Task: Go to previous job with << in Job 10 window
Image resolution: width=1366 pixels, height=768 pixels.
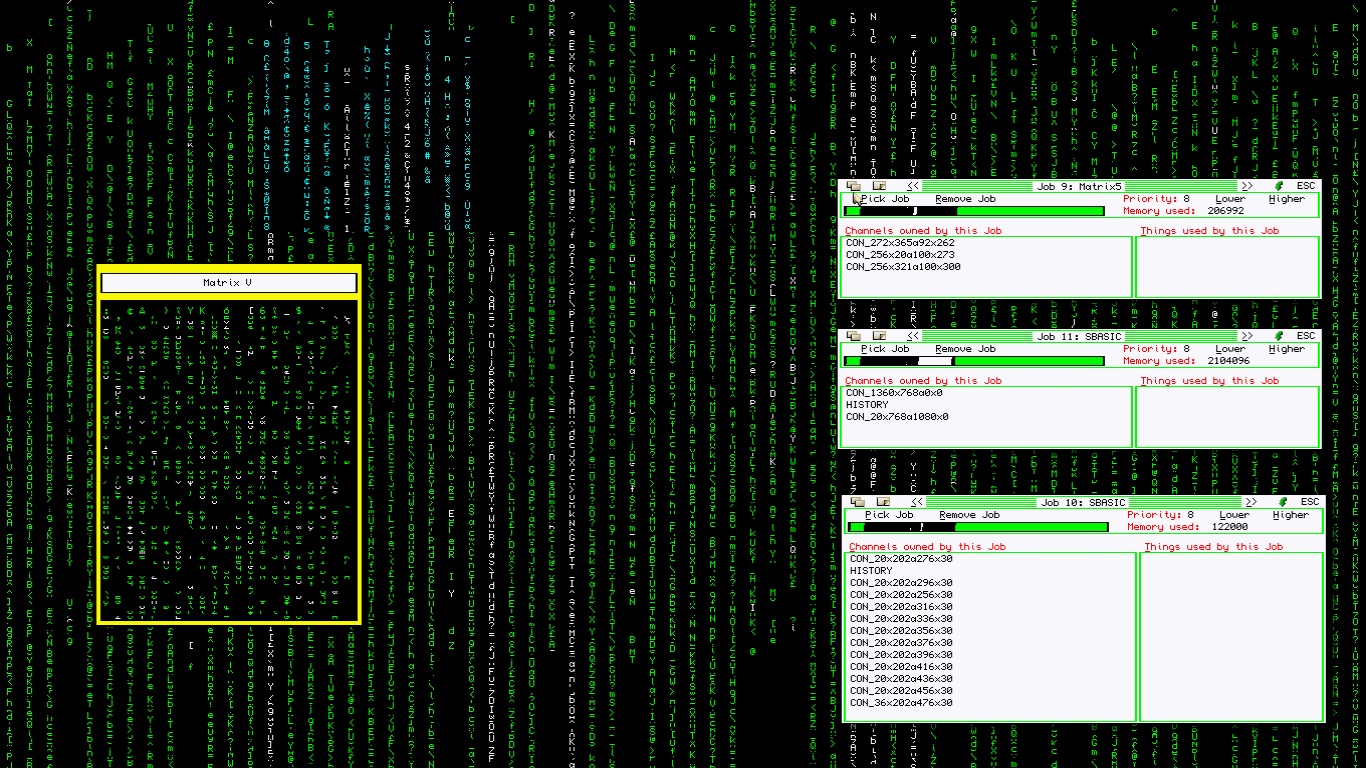Action: [917, 502]
